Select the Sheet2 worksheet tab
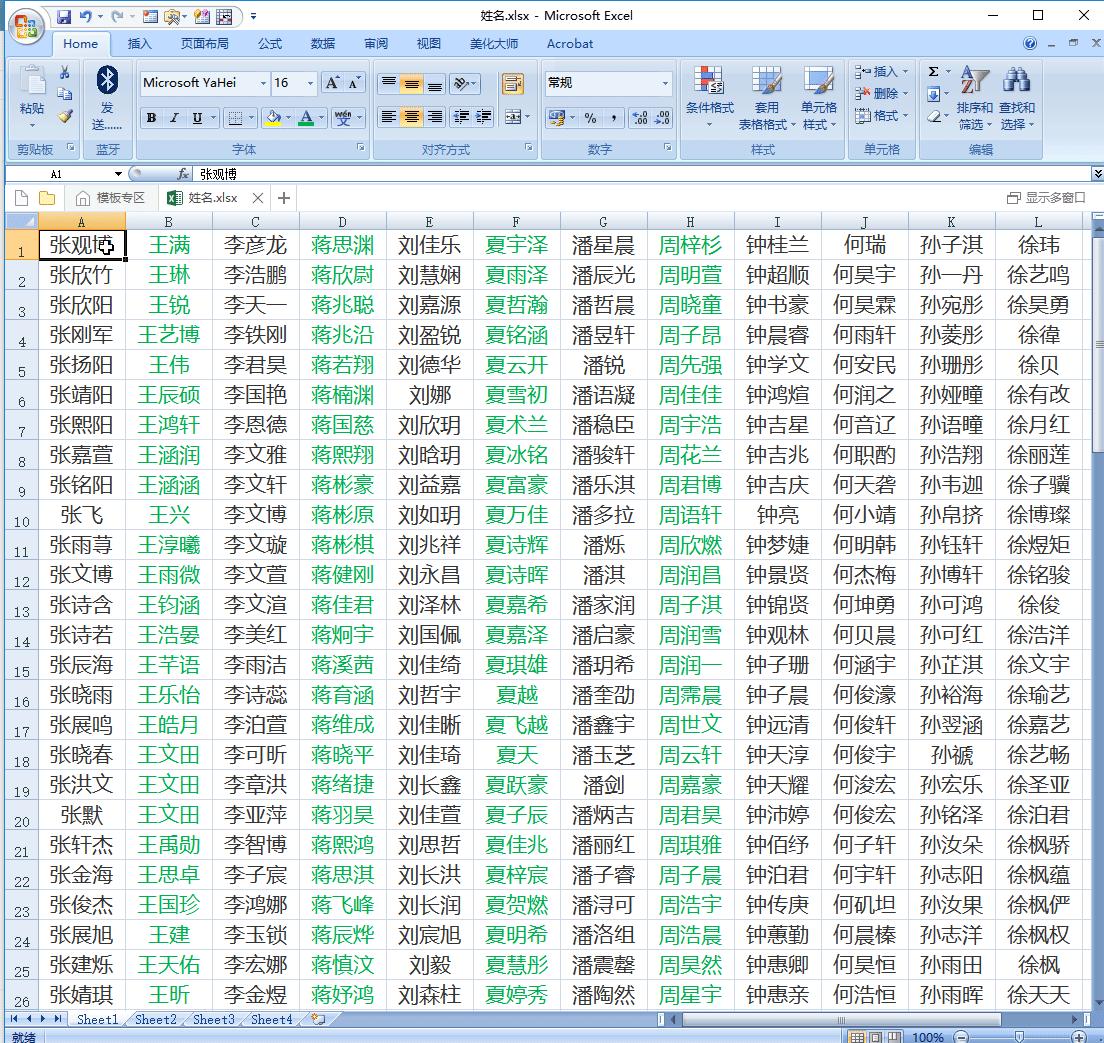1104x1043 pixels. [156, 1020]
